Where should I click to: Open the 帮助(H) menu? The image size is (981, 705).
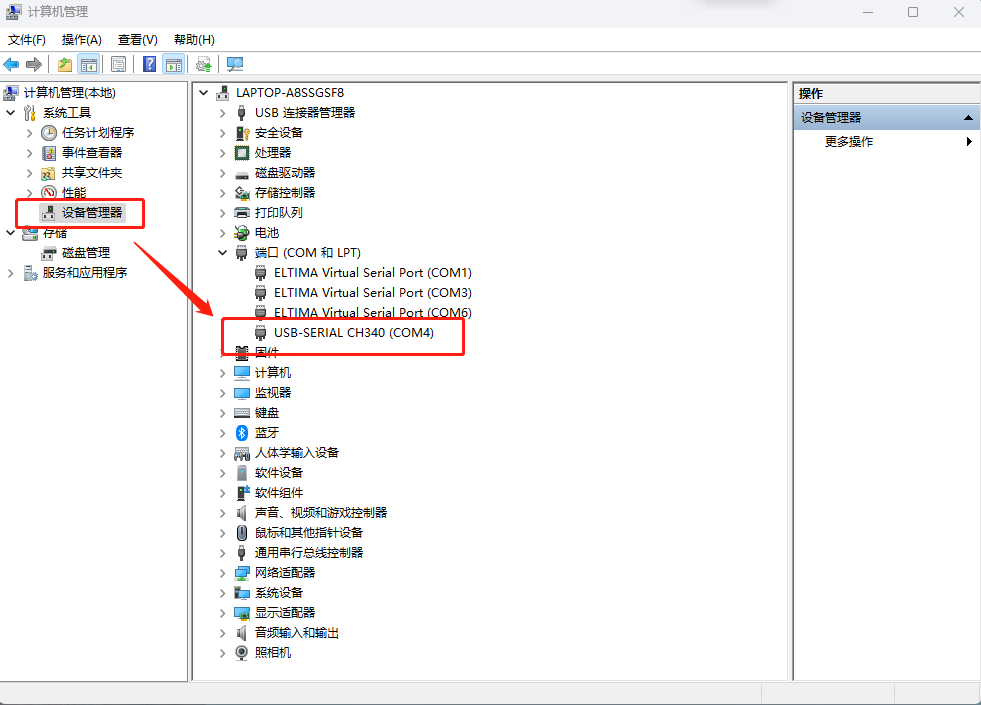click(194, 40)
